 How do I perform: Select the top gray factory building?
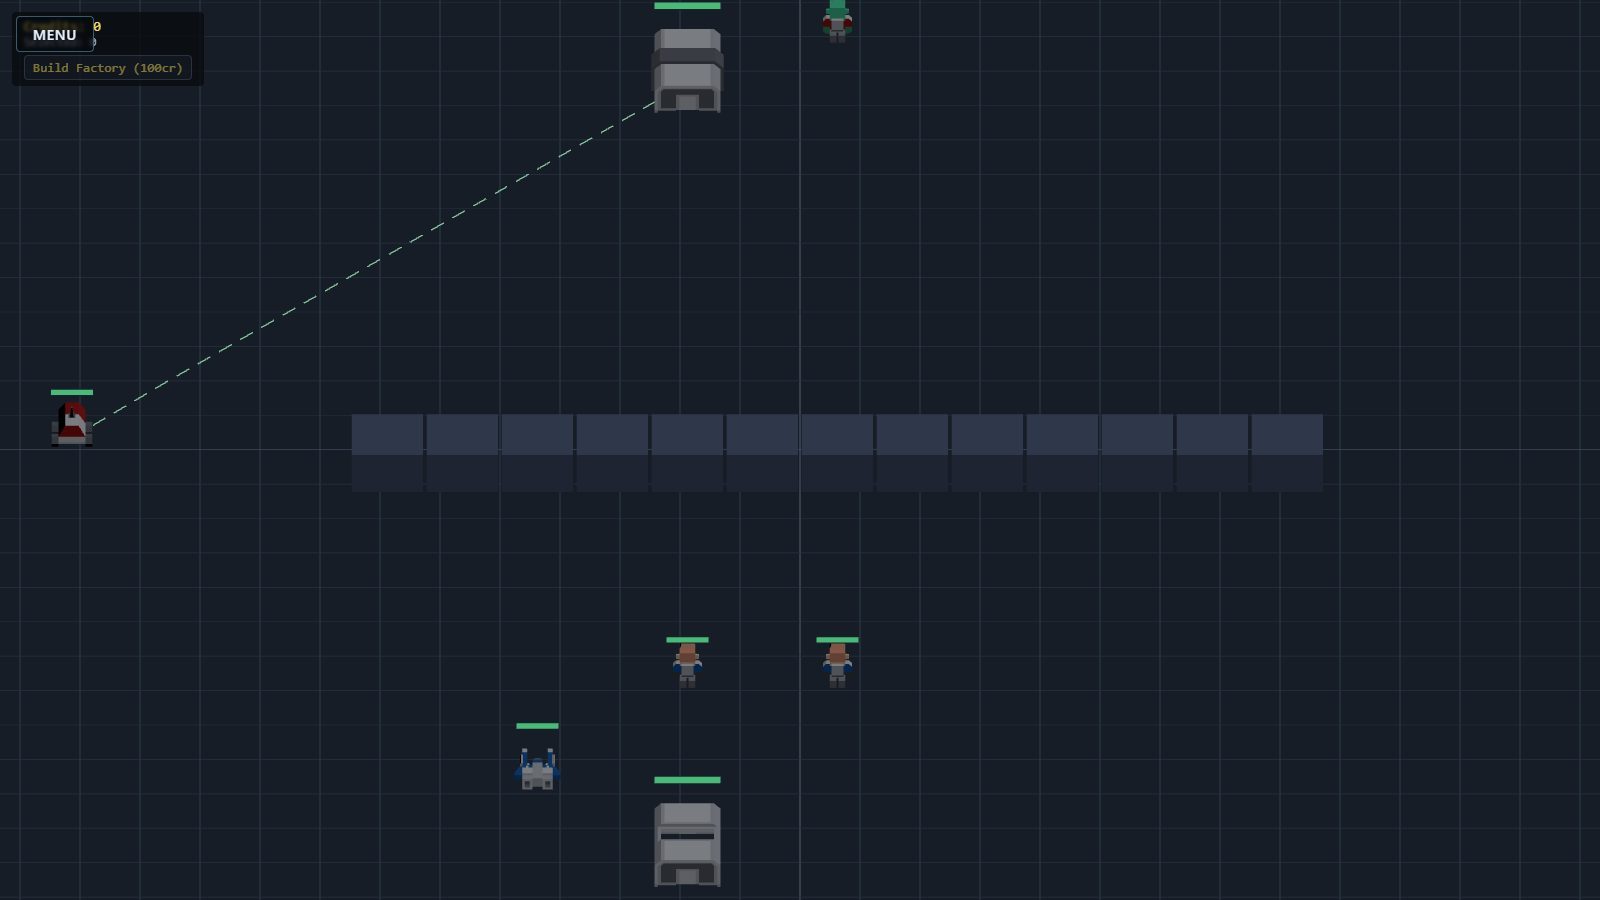[x=687, y=70]
